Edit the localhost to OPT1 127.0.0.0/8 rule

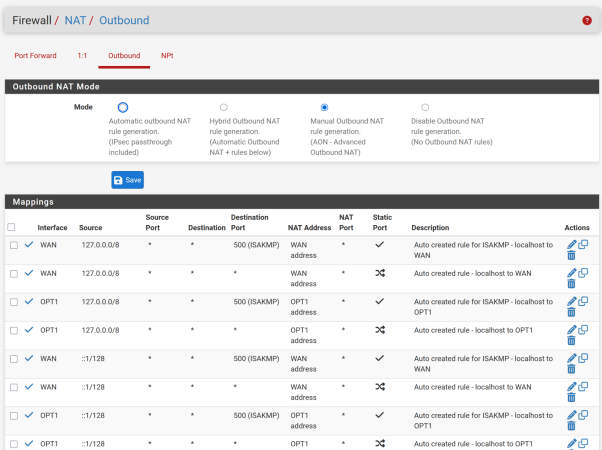coord(572,330)
